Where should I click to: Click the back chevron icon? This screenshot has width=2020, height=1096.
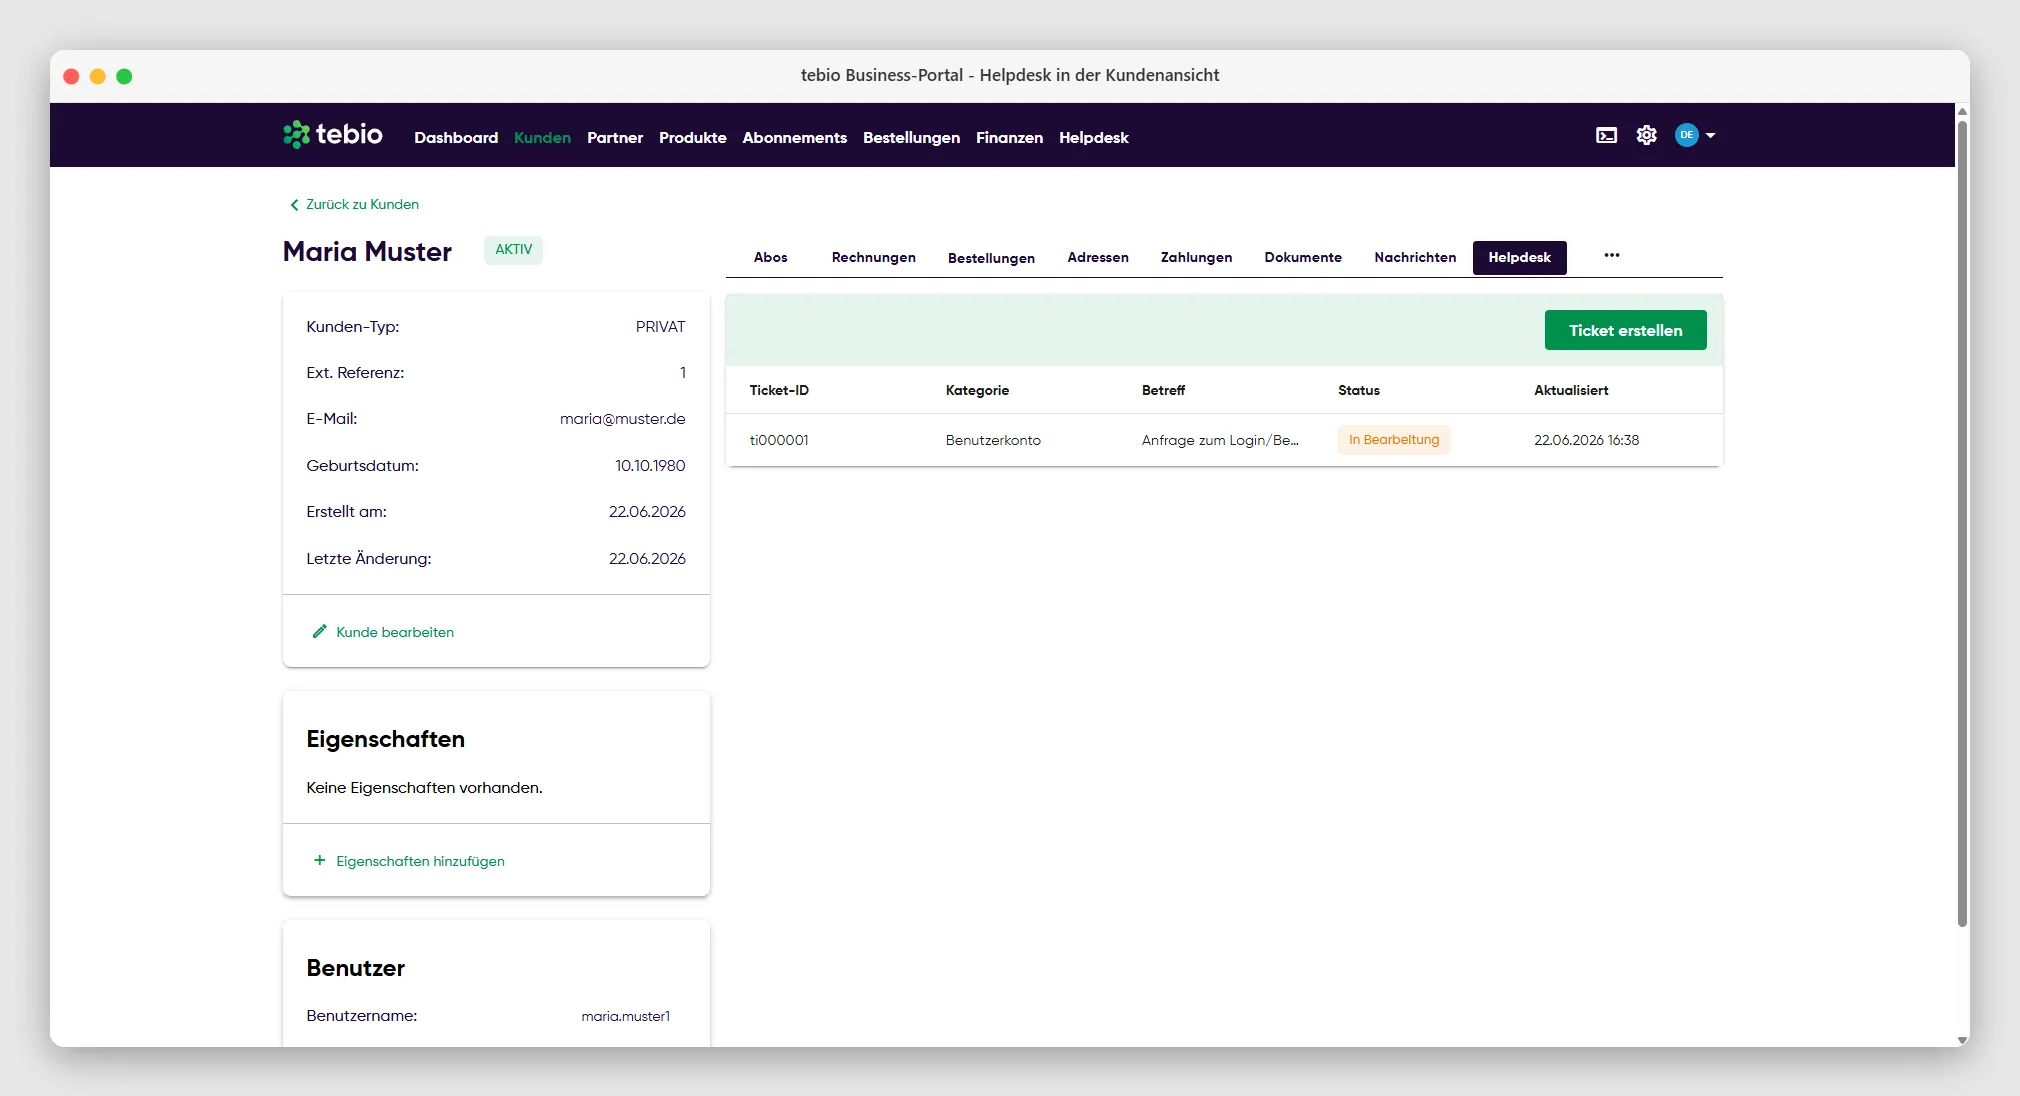tap(294, 205)
